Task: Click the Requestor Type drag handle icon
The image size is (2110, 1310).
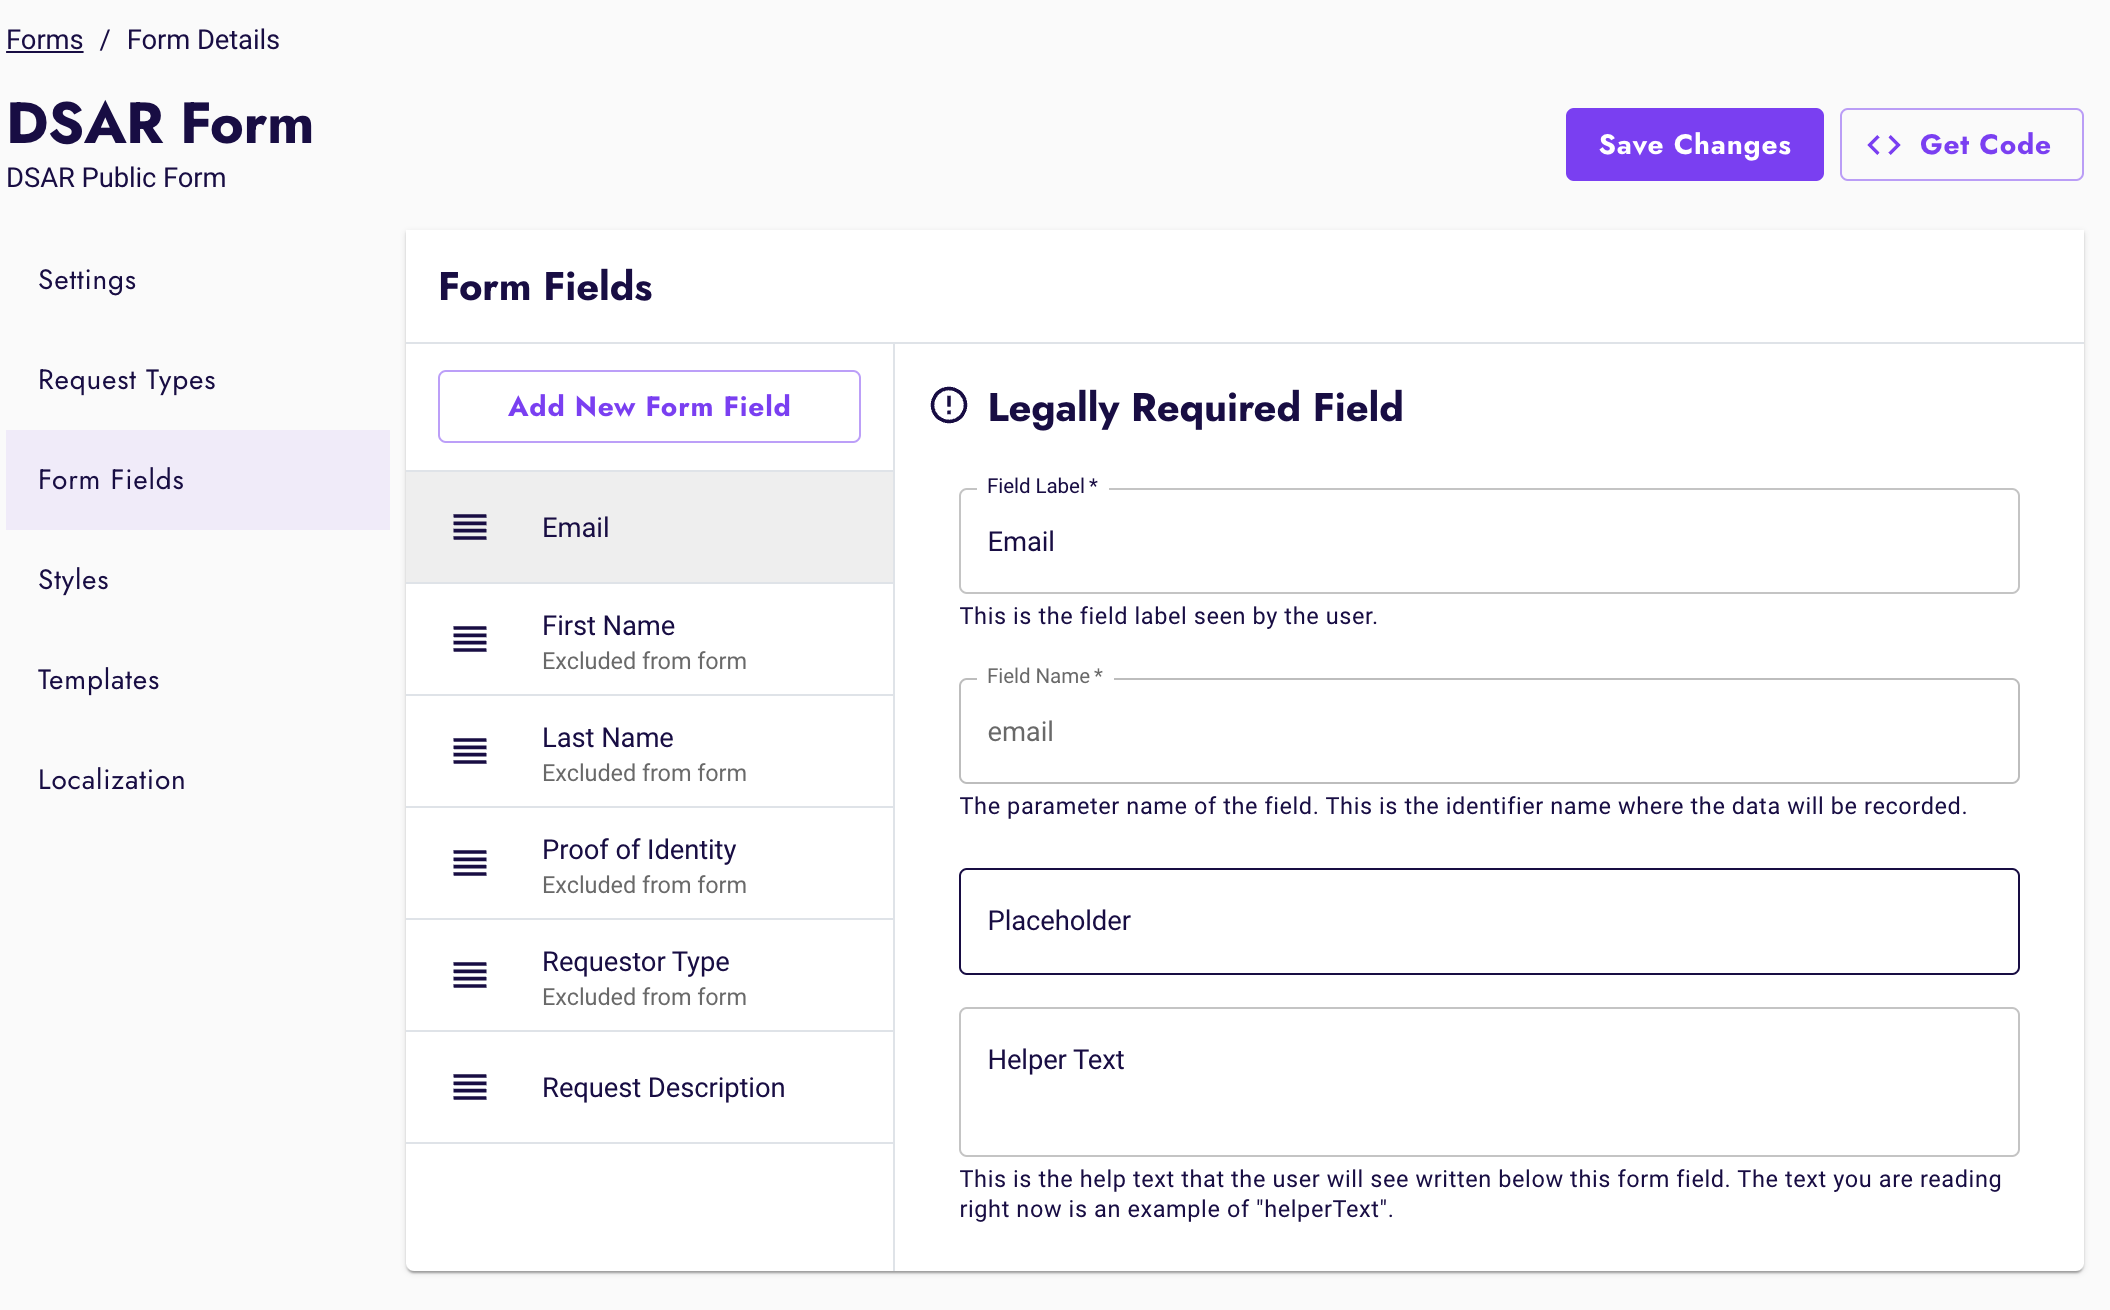Action: pyautogui.click(x=470, y=976)
